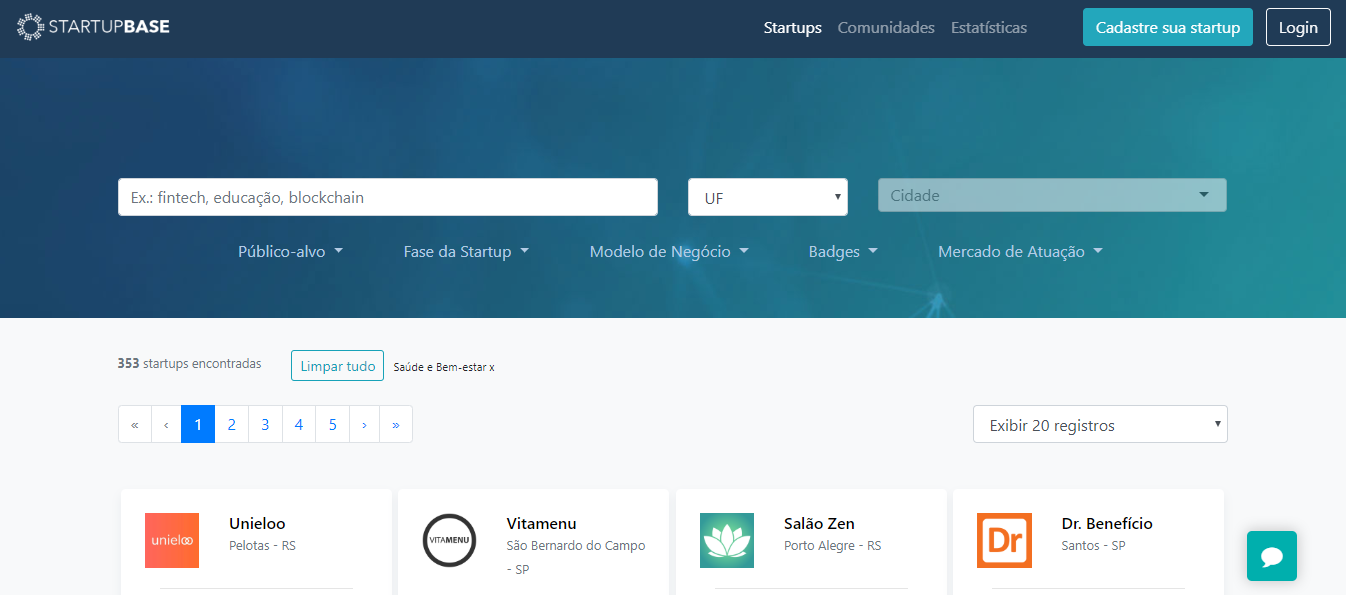Open the Unieloo startup title
Screen dimensions: 1346x595
(x=257, y=523)
